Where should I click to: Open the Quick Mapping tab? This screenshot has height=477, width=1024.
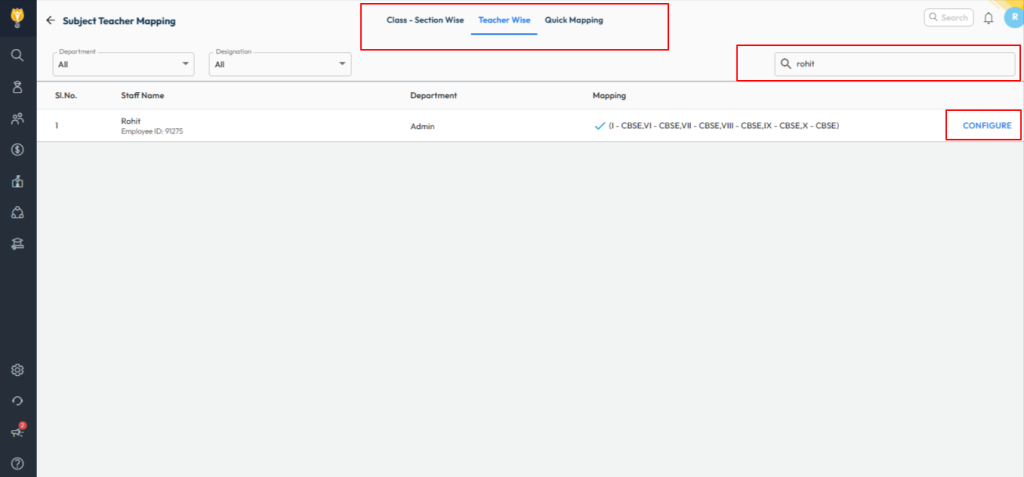coord(574,20)
